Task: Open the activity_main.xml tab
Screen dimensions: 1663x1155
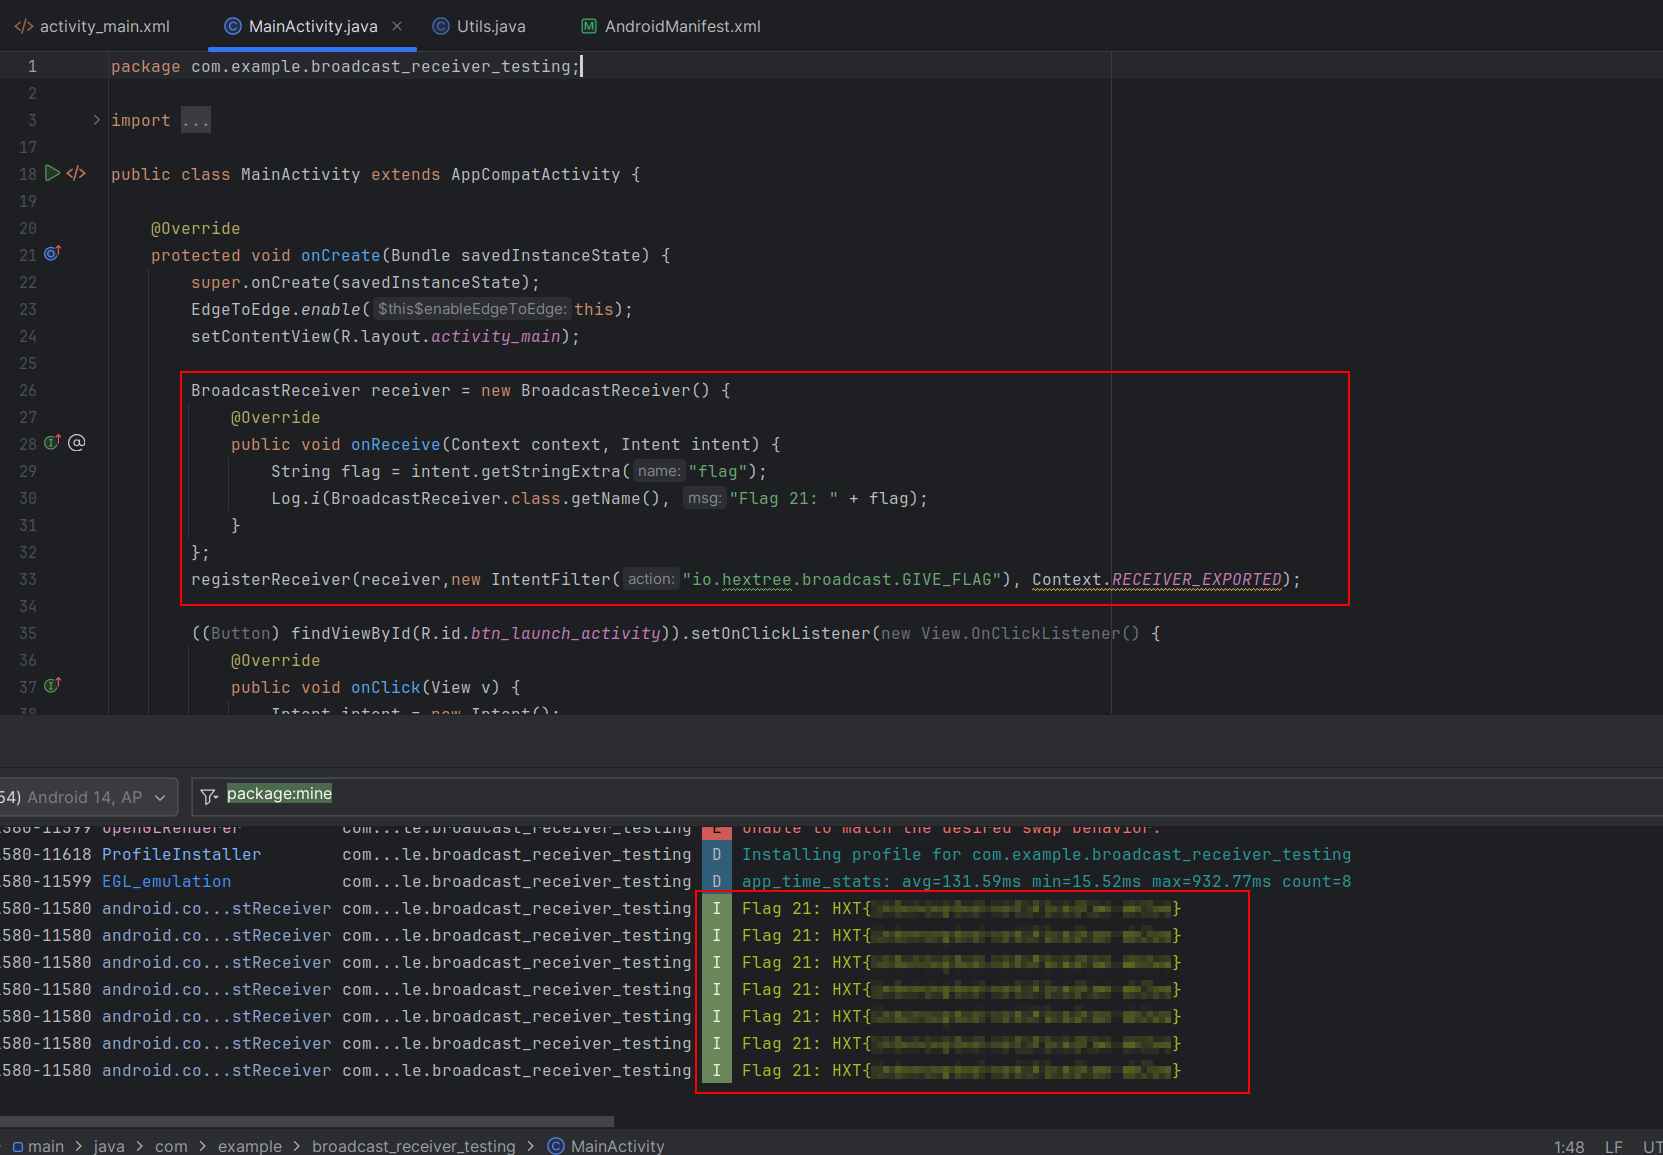Action: point(92,26)
